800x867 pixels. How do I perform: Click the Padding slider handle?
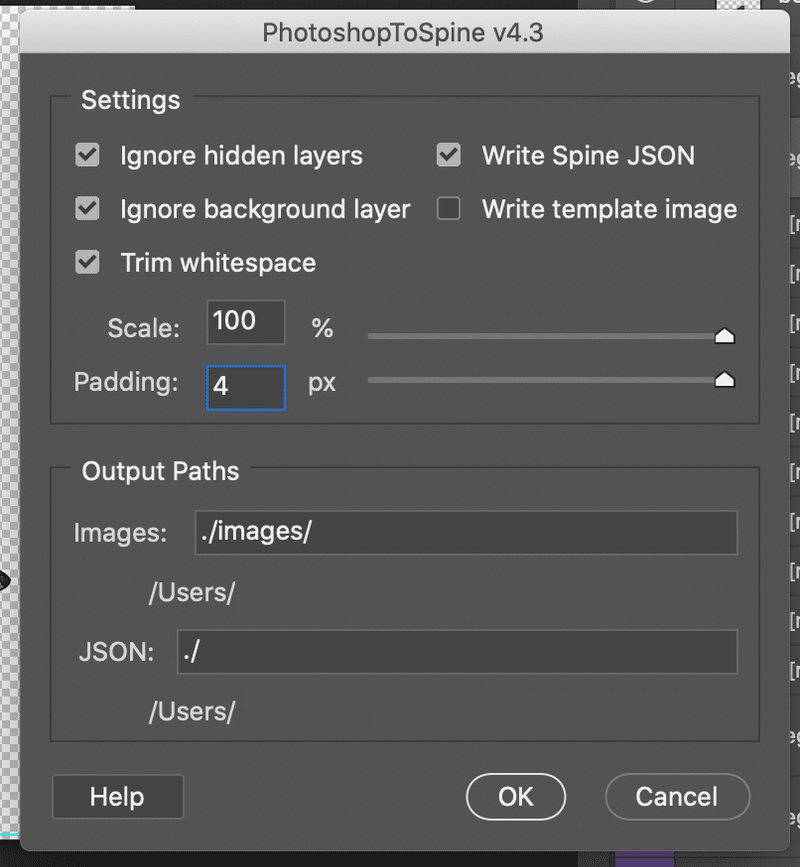click(x=724, y=379)
